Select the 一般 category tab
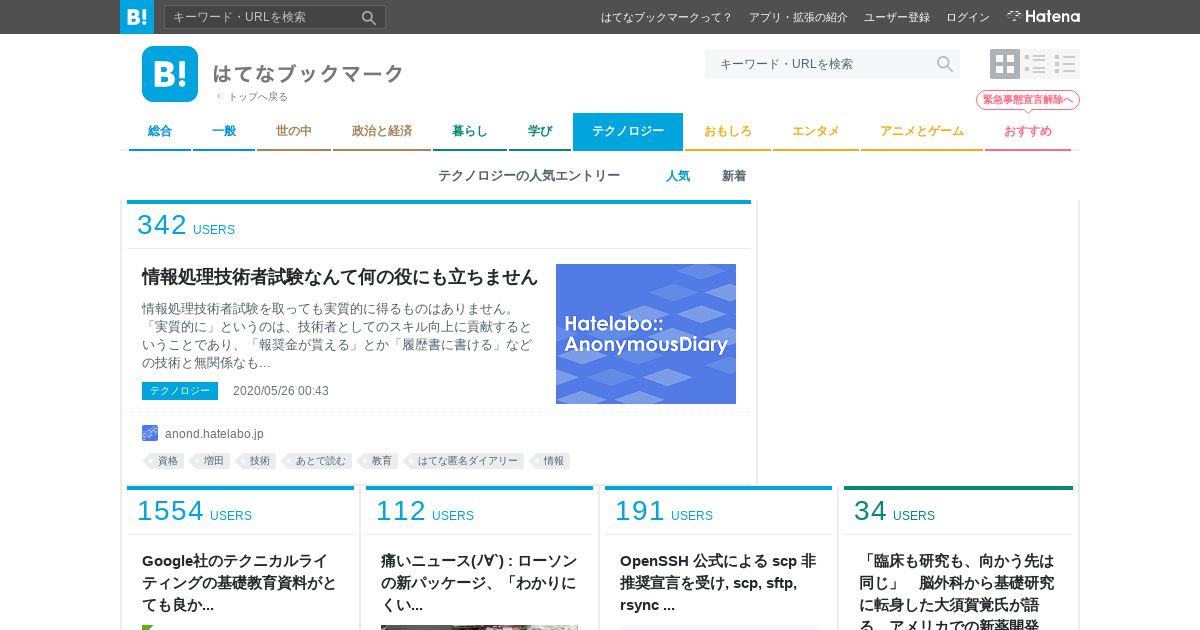Image resolution: width=1200 pixels, height=630 pixels. [x=224, y=131]
